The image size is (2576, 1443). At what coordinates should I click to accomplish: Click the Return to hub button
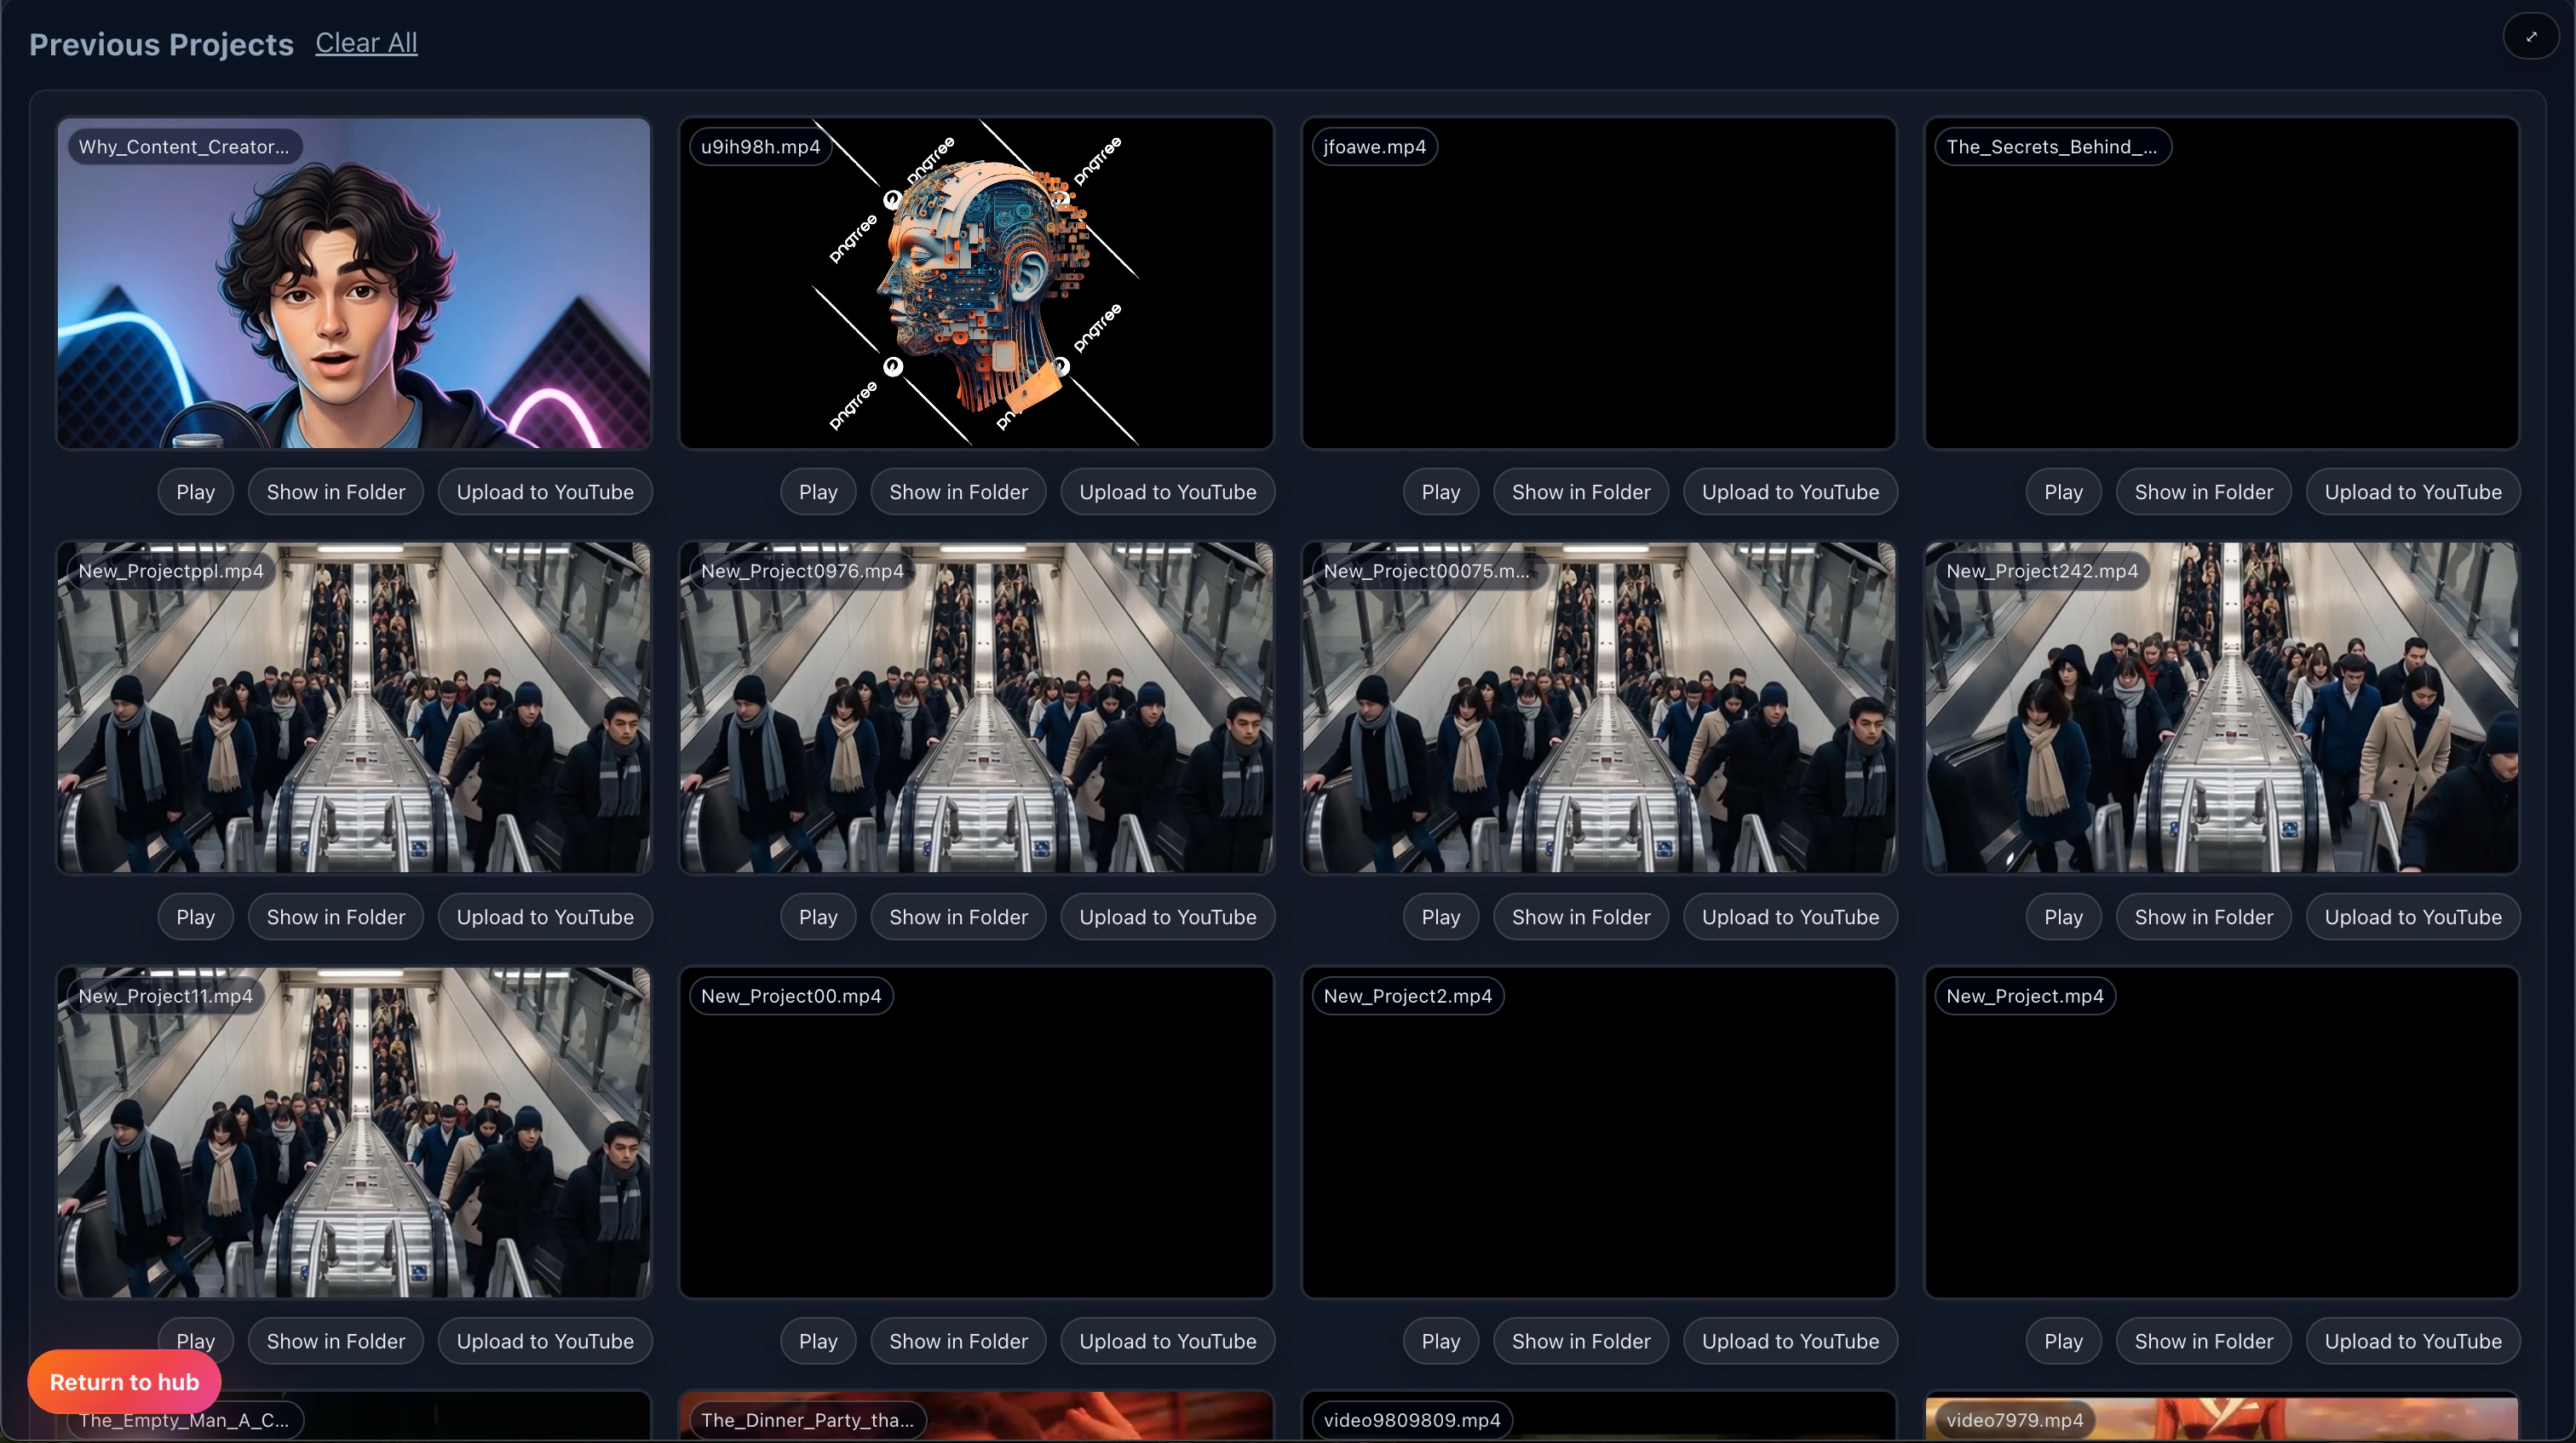point(123,1382)
